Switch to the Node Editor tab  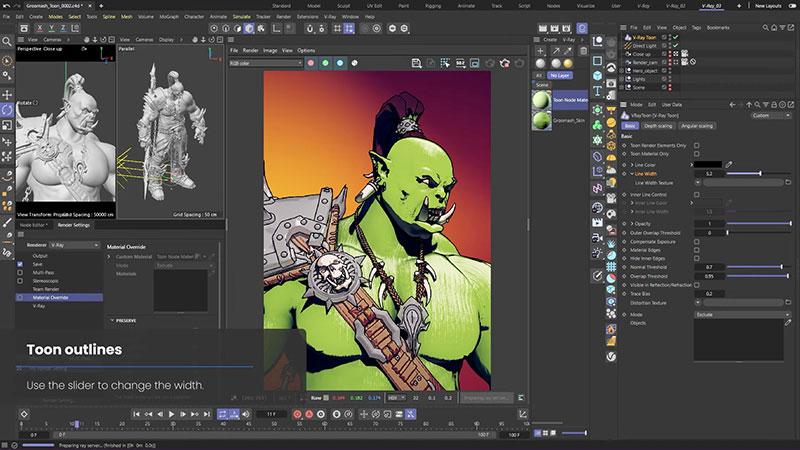33,224
